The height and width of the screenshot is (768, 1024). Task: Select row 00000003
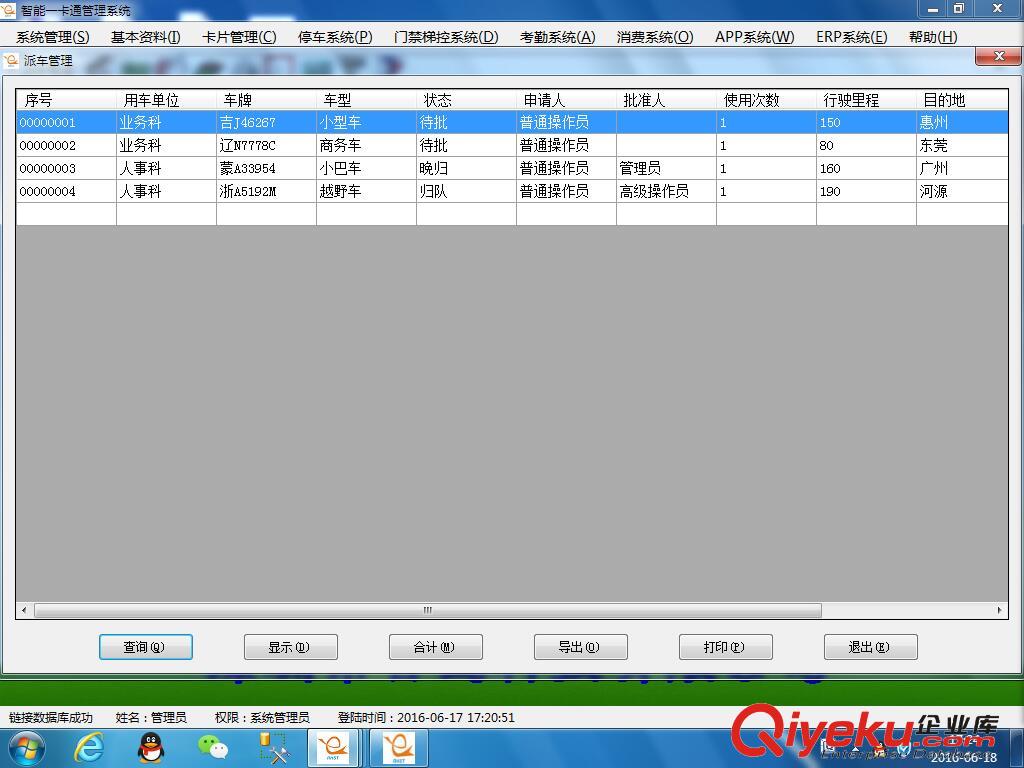[x=512, y=168]
